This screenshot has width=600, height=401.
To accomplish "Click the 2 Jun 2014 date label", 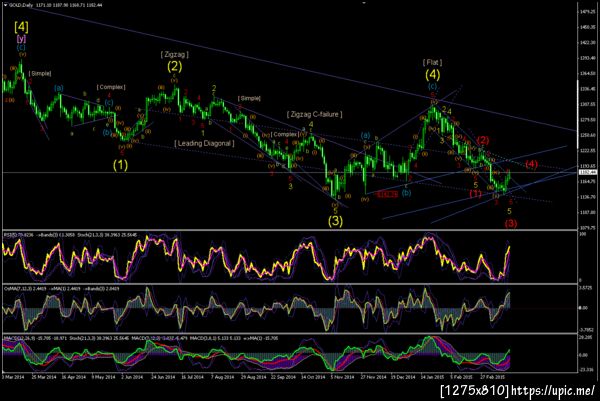I will tap(132, 377).
